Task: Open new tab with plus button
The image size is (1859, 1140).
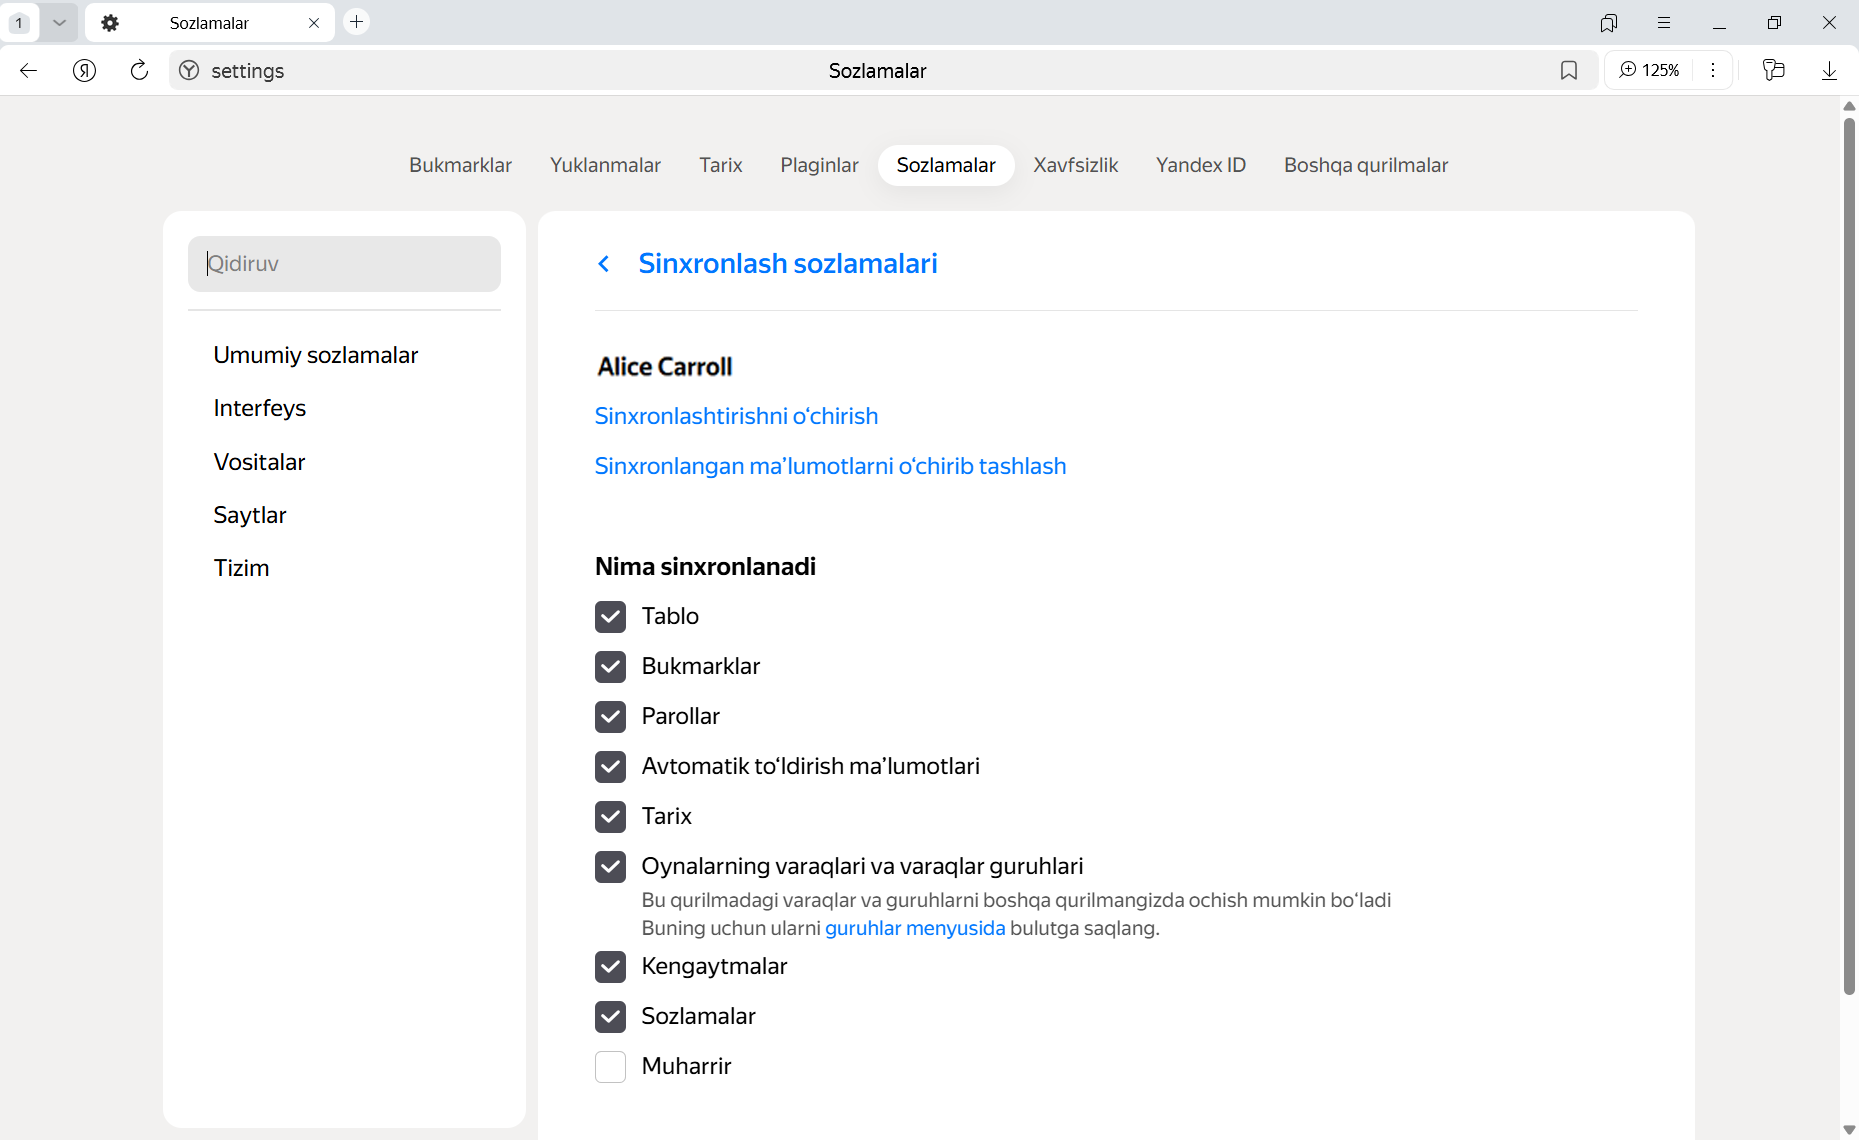Action: point(356,22)
